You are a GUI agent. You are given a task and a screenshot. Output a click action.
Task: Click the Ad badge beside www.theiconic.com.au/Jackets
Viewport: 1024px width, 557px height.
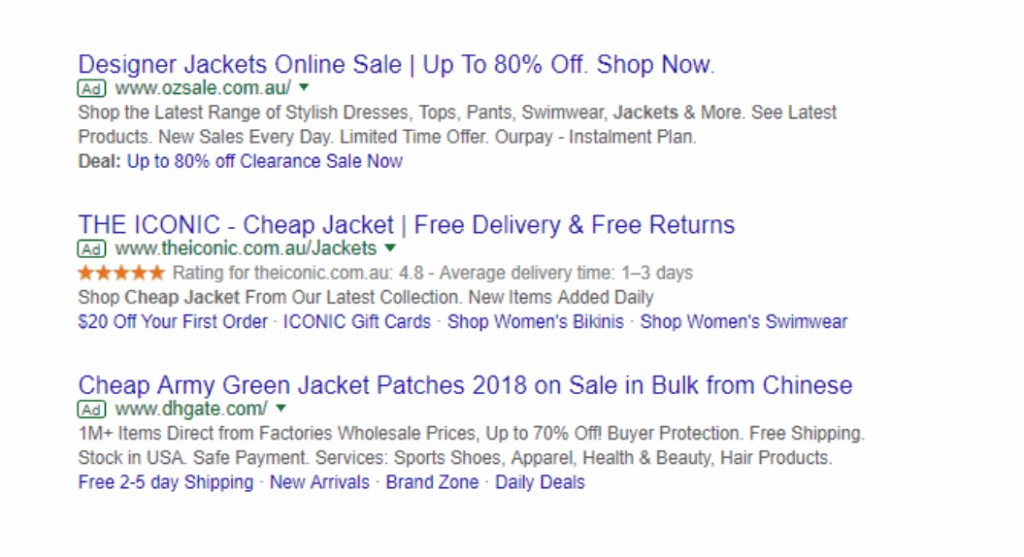point(91,249)
